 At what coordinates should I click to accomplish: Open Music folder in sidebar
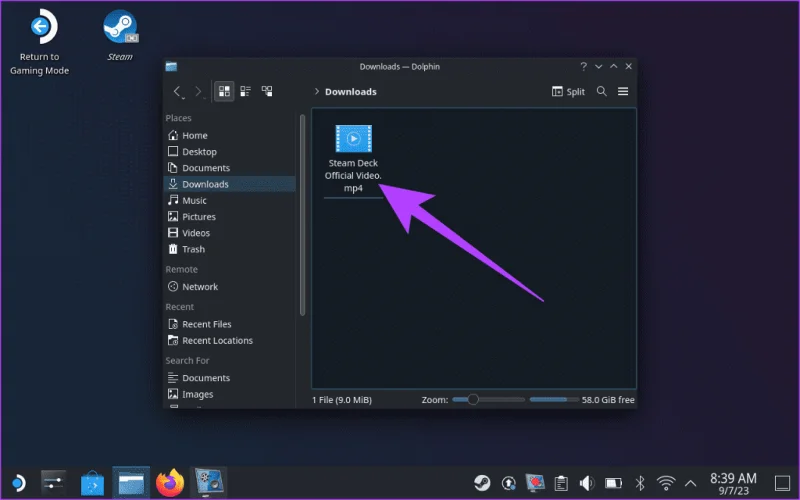click(x=230, y=201)
